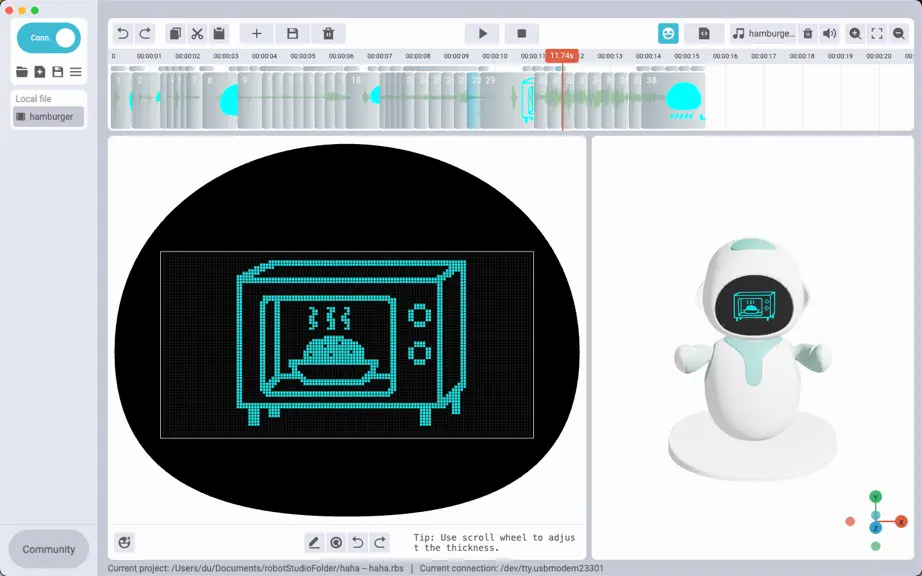Viewport: 922px width, 576px height.
Task: Zoom in the timeline
Action: pos(855,34)
